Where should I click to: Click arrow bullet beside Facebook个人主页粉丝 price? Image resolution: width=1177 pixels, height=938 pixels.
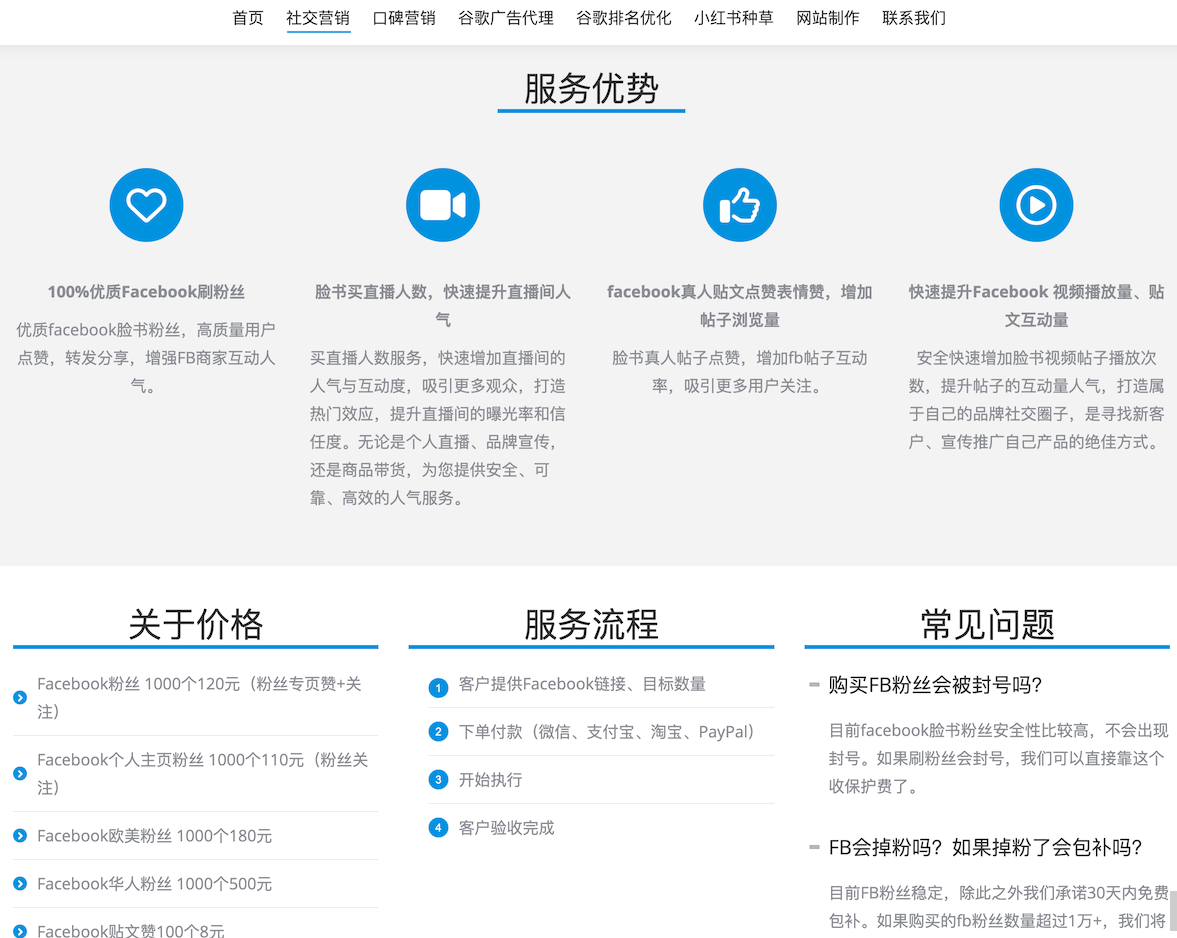click(20, 774)
